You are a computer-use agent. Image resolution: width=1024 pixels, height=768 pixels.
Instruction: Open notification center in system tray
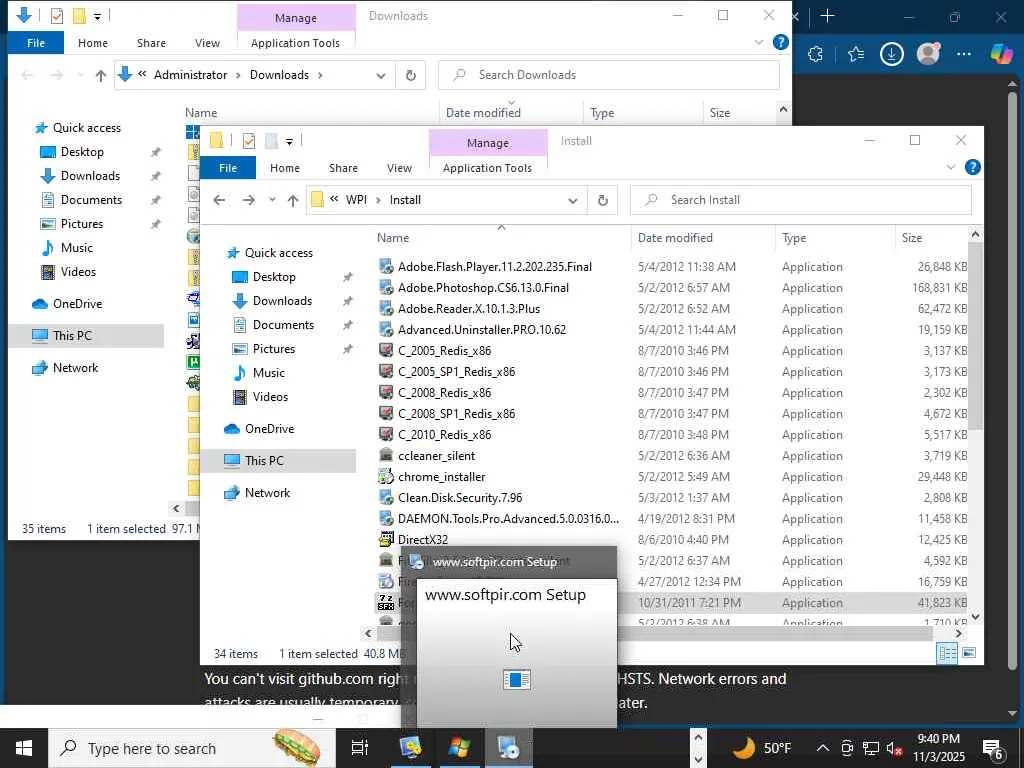(993, 748)
